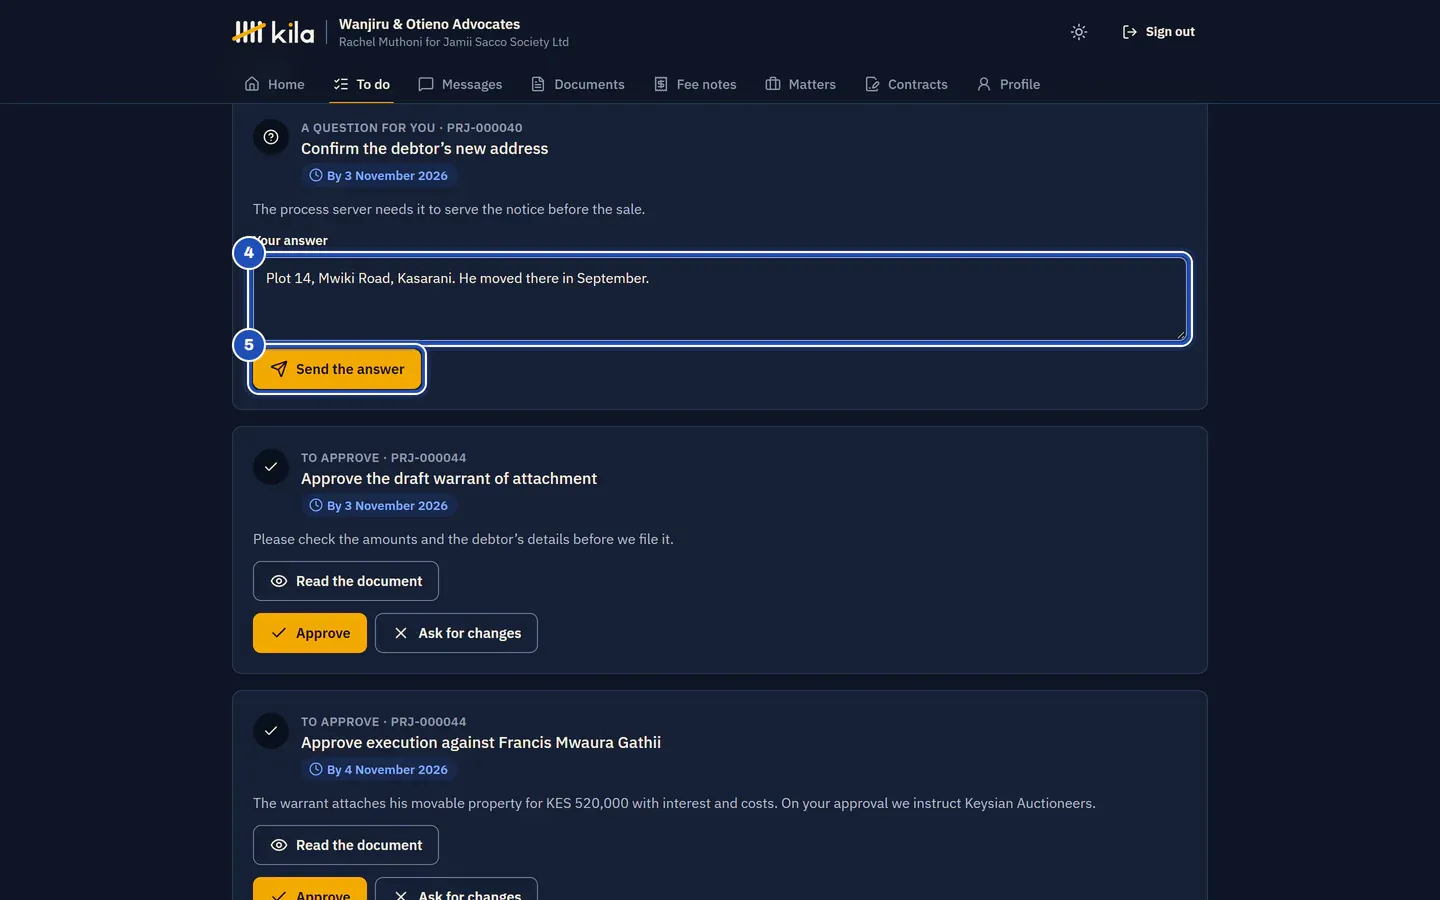Click the firm name Wanjiru & Otieno Advocates
The width and height of the screenshot is (1440, 900).
pos(429,24)
